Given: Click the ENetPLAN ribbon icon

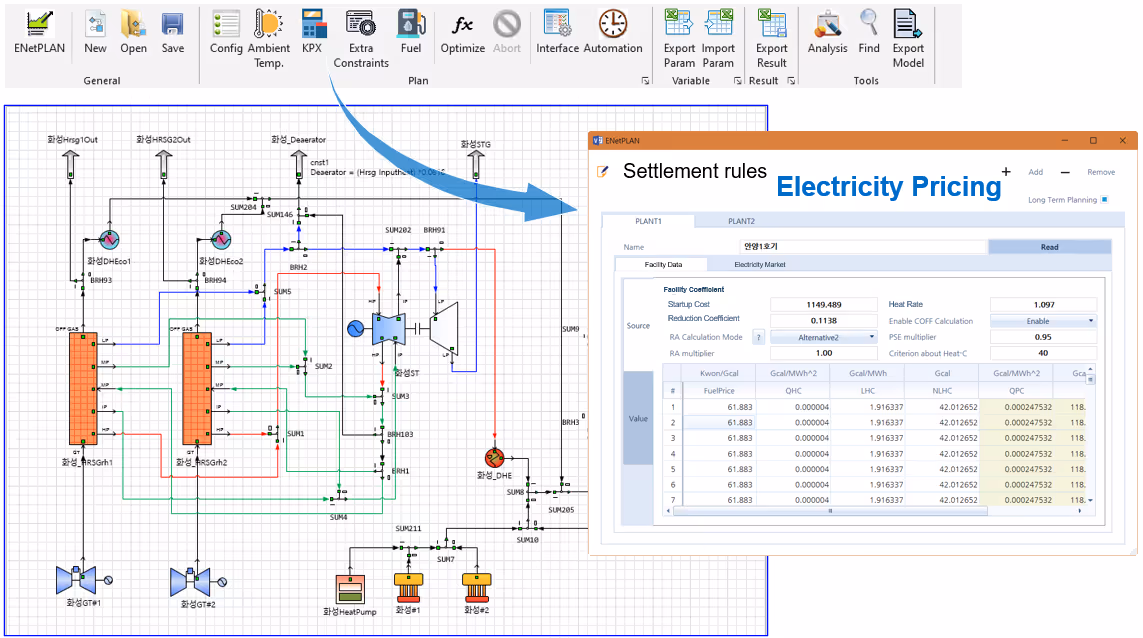Looking at the screenshot, I should (39, 33).
